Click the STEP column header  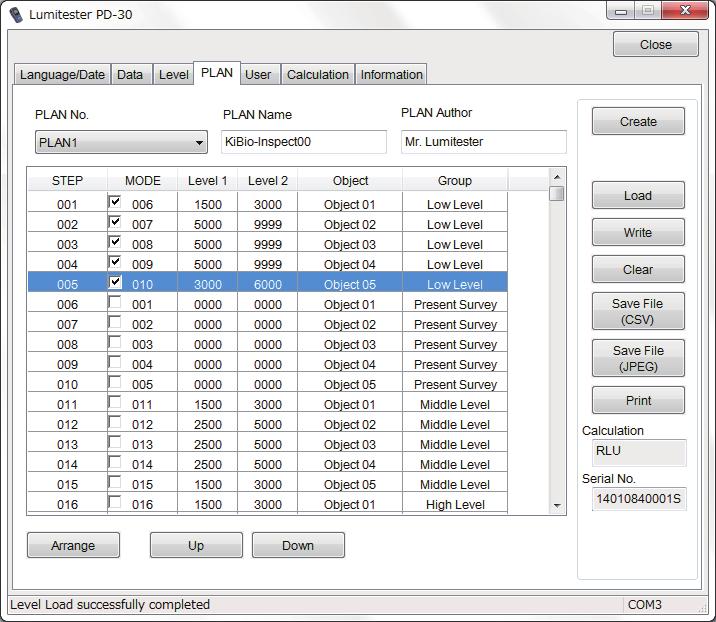68,180
